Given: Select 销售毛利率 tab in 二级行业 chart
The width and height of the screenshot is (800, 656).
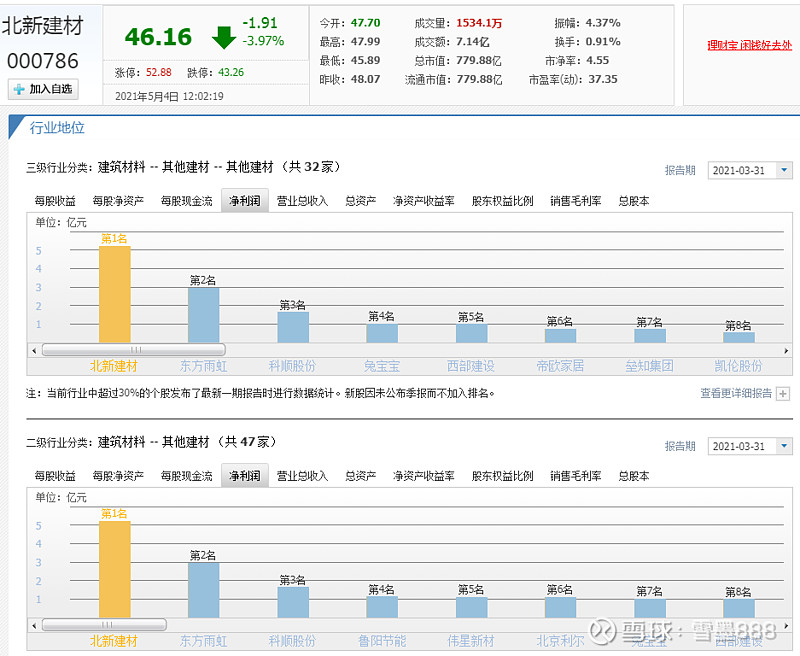Looking at the screenshot, I should click(x=576, y=476).
